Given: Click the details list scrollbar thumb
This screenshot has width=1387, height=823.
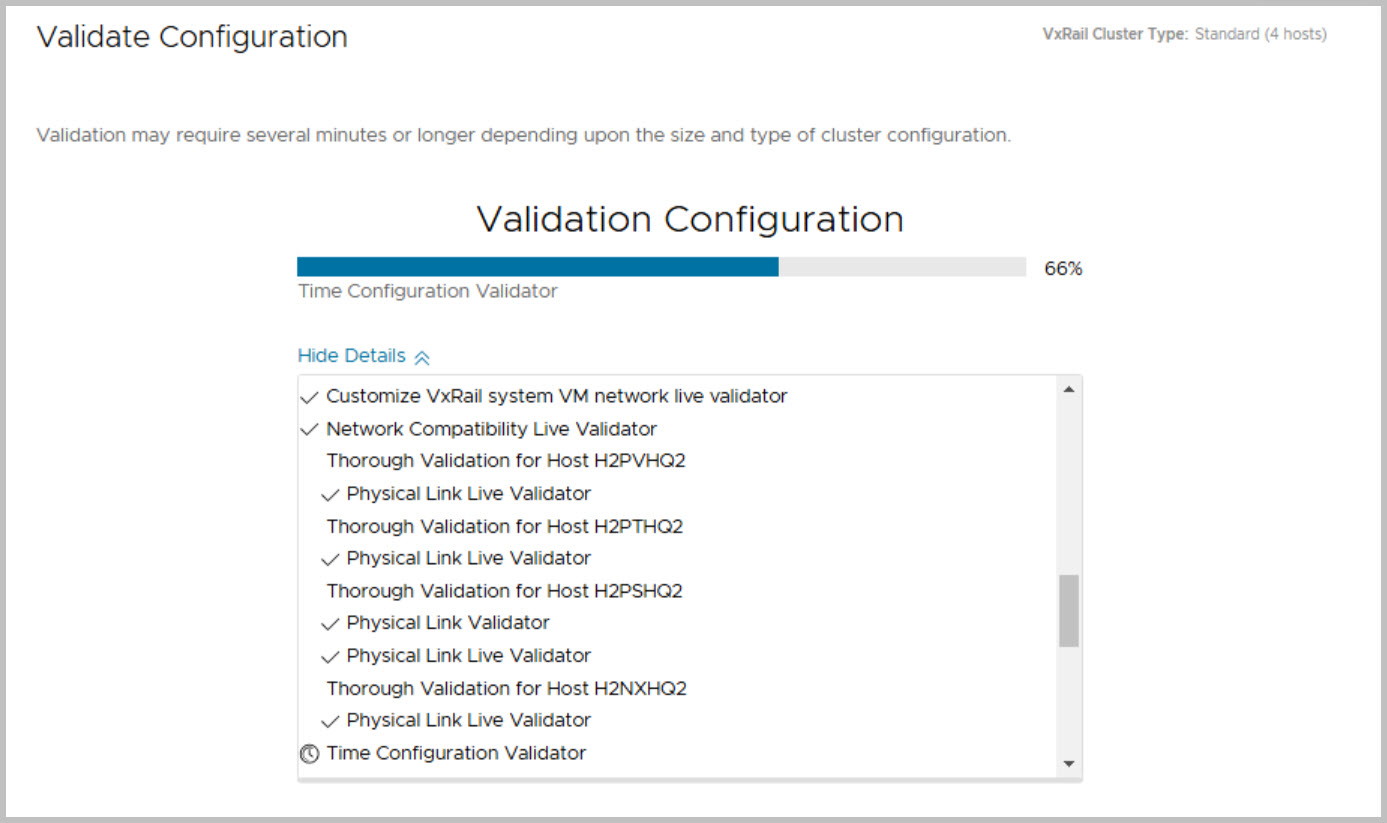Looking at the screenshot, I should coord(1069,610).
